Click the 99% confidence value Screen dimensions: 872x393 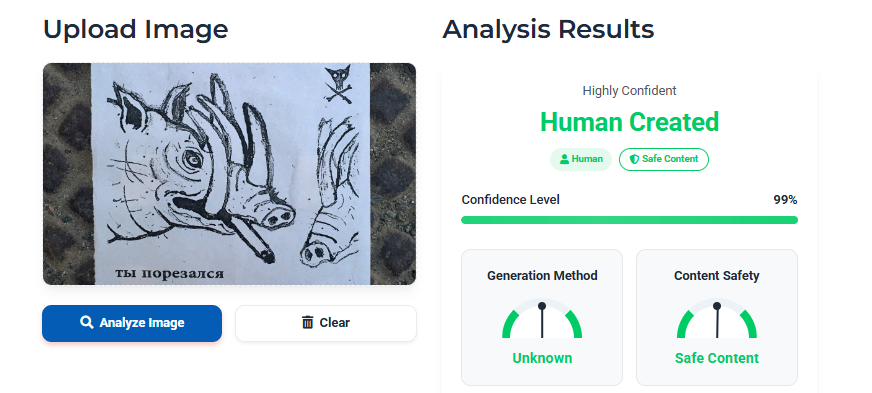tap(785, 200)
